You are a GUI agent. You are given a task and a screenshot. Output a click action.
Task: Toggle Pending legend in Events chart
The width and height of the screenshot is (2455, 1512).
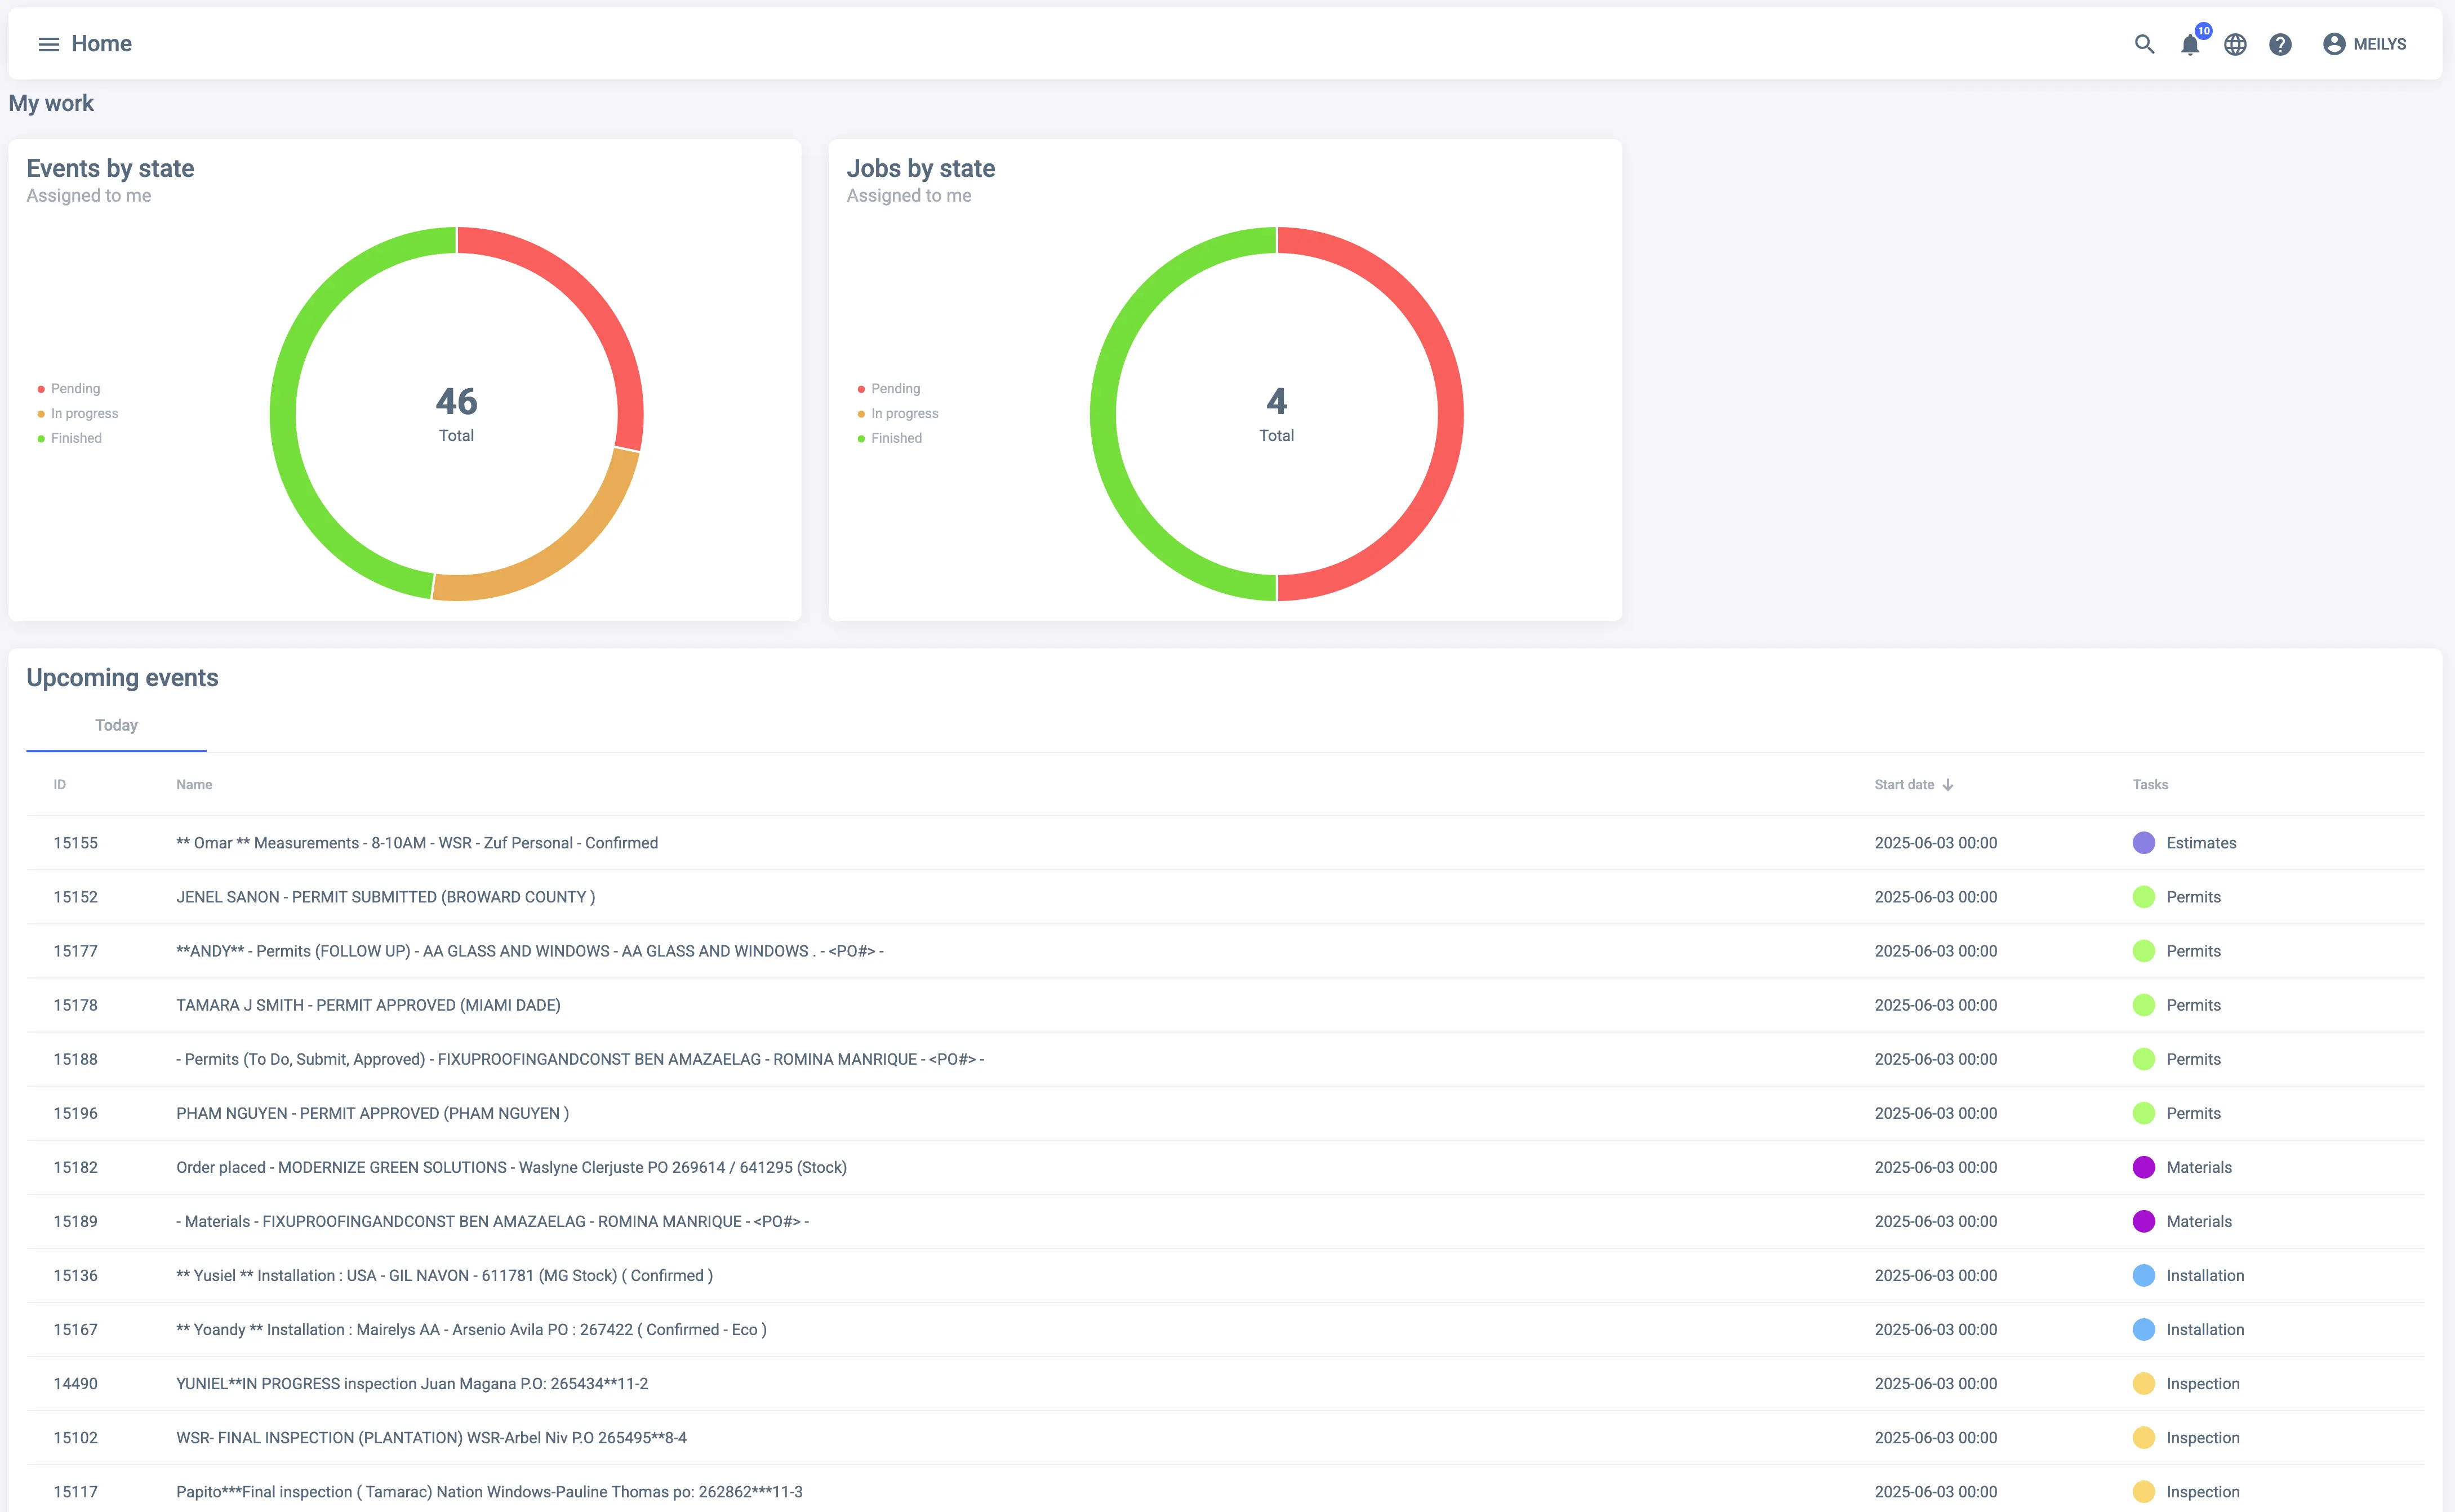pyautogui.click(x=75, y=389)
